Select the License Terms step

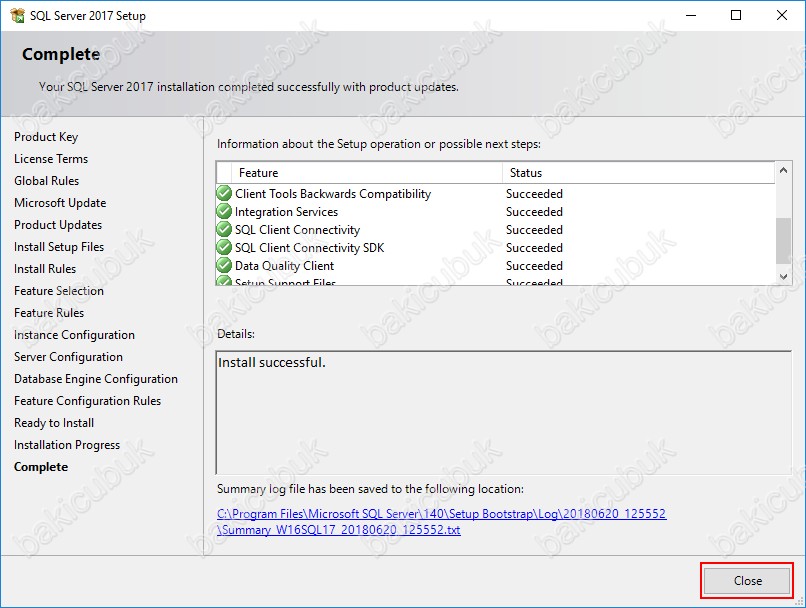tap(51, 159)
